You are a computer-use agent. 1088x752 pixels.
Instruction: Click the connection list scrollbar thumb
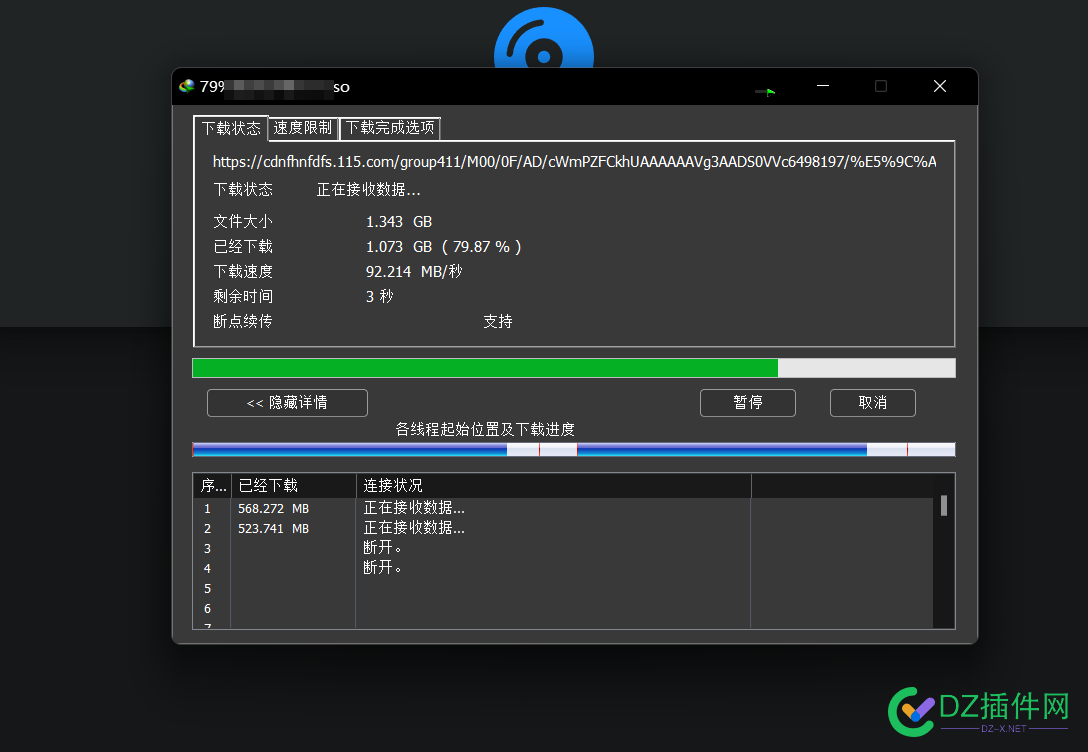tap(944, 505)
